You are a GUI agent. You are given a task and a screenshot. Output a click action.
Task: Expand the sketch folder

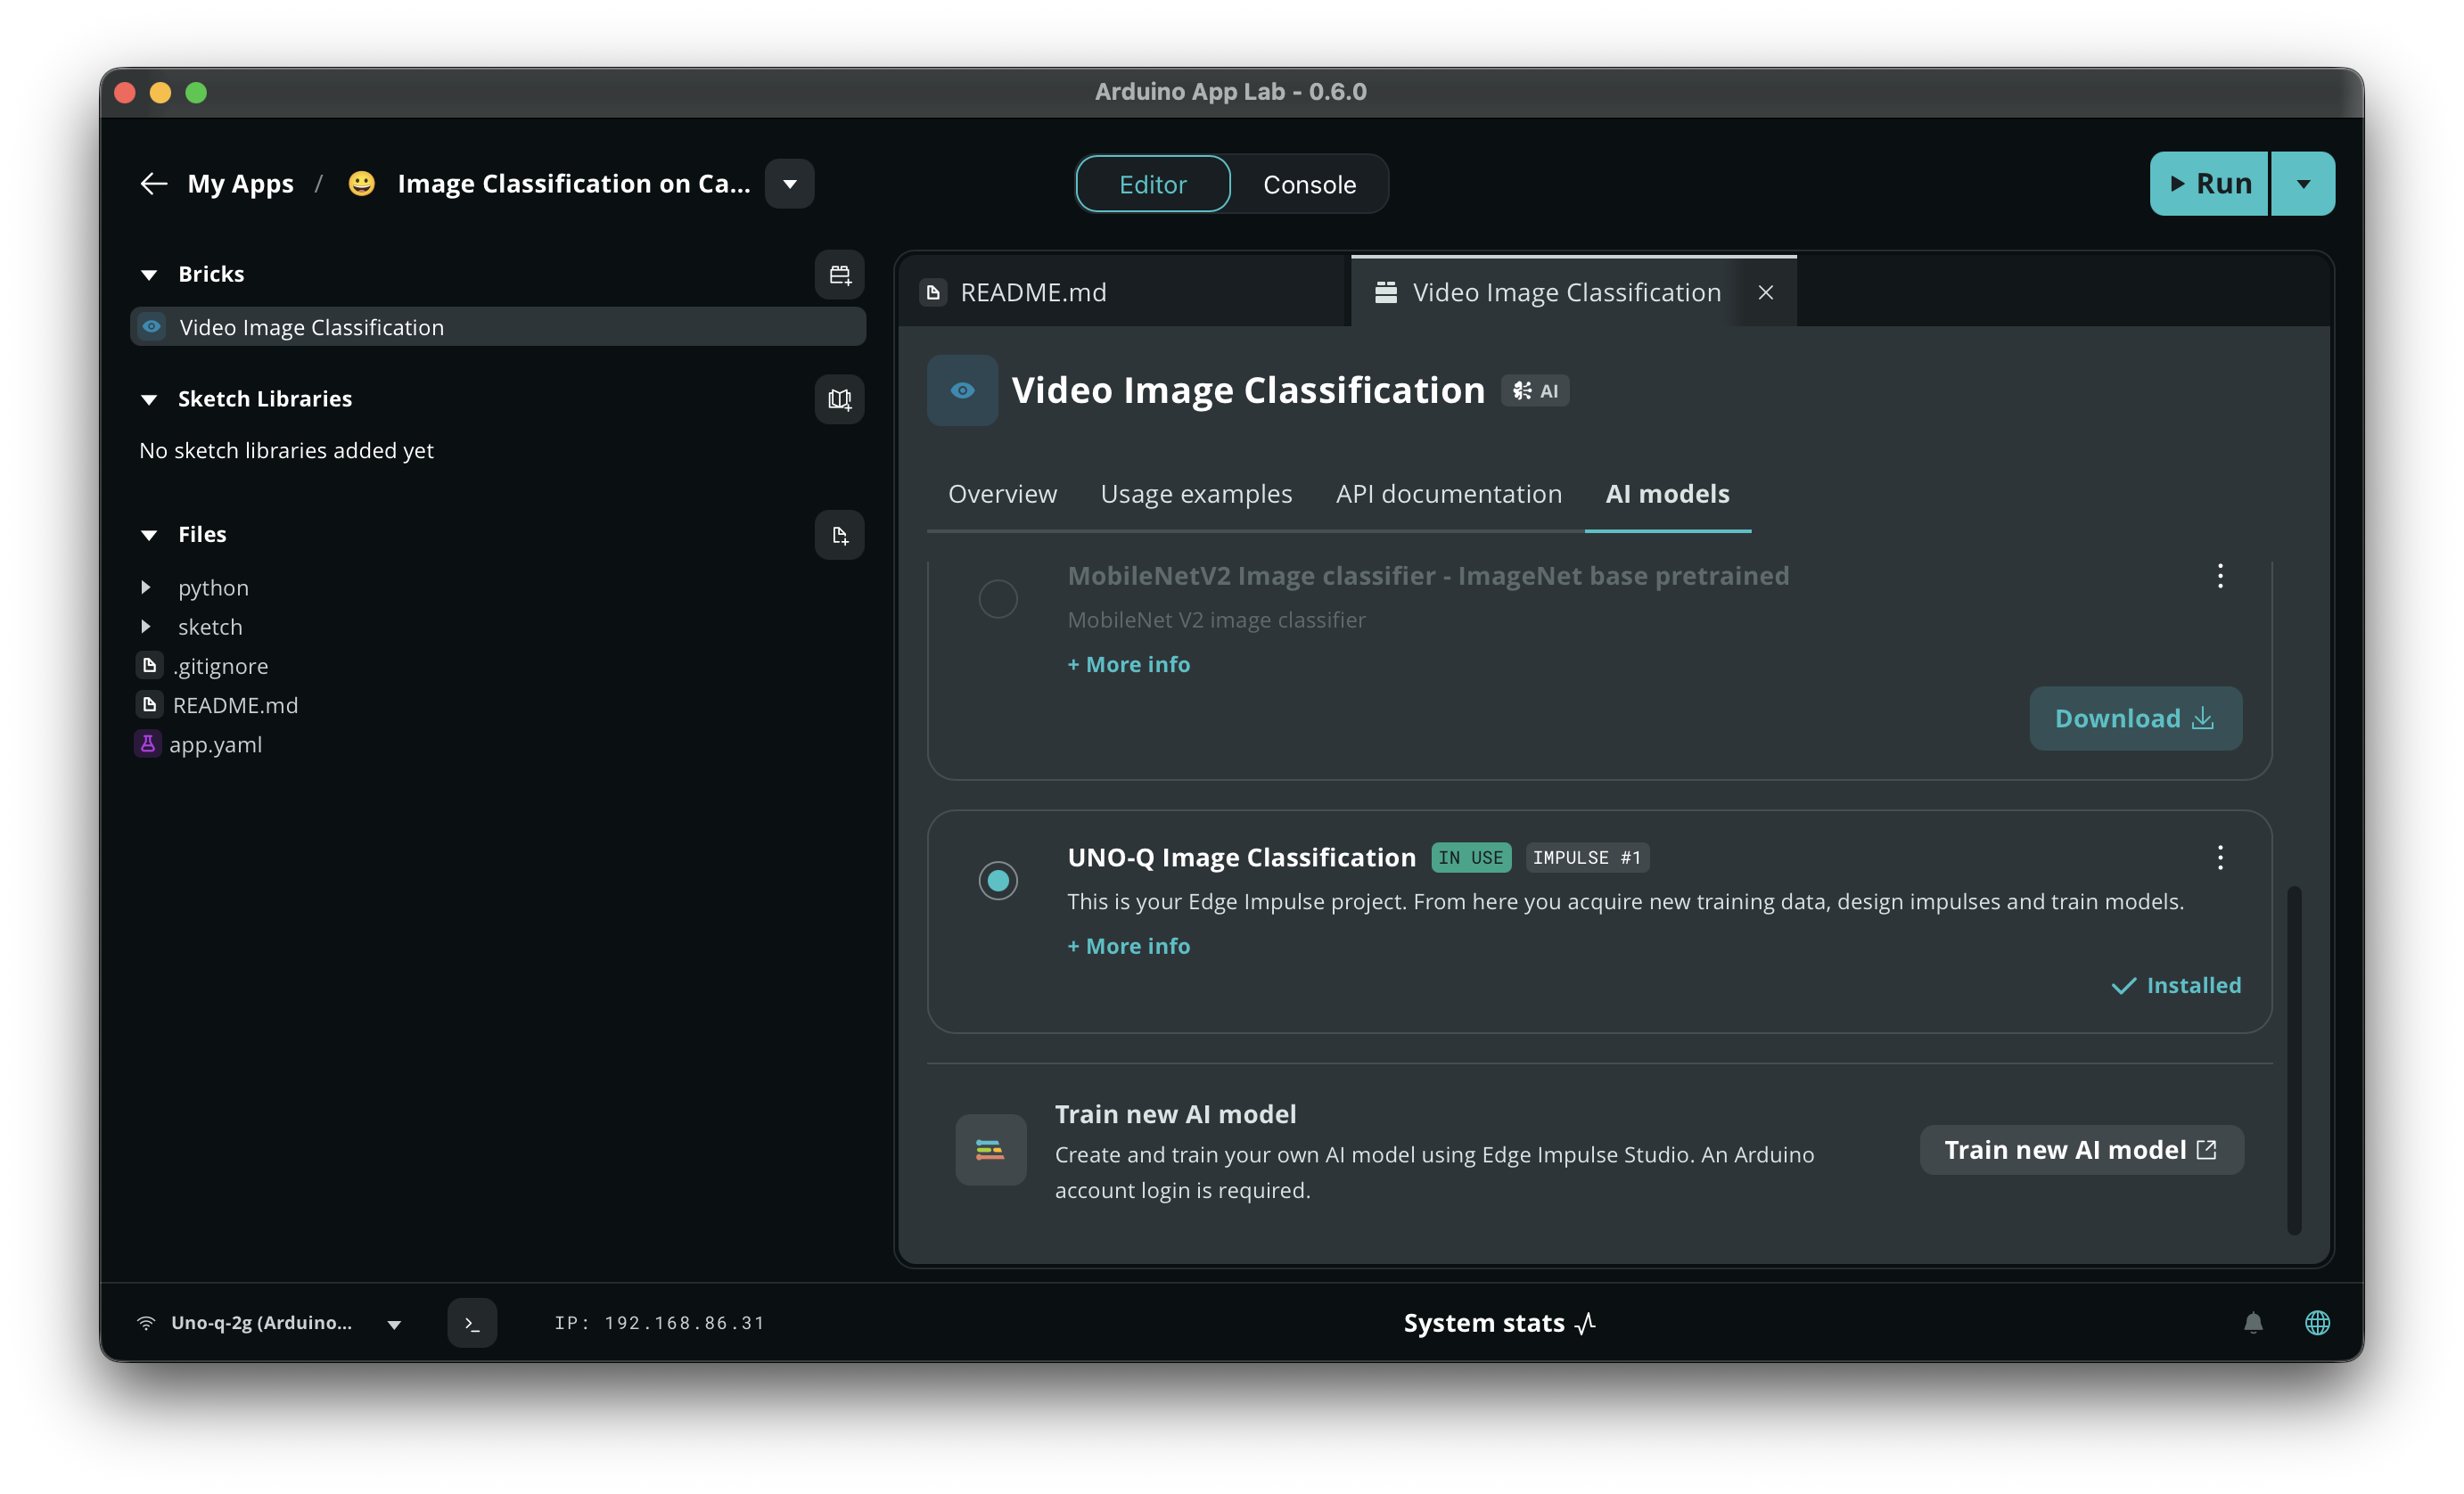(146, 627)
